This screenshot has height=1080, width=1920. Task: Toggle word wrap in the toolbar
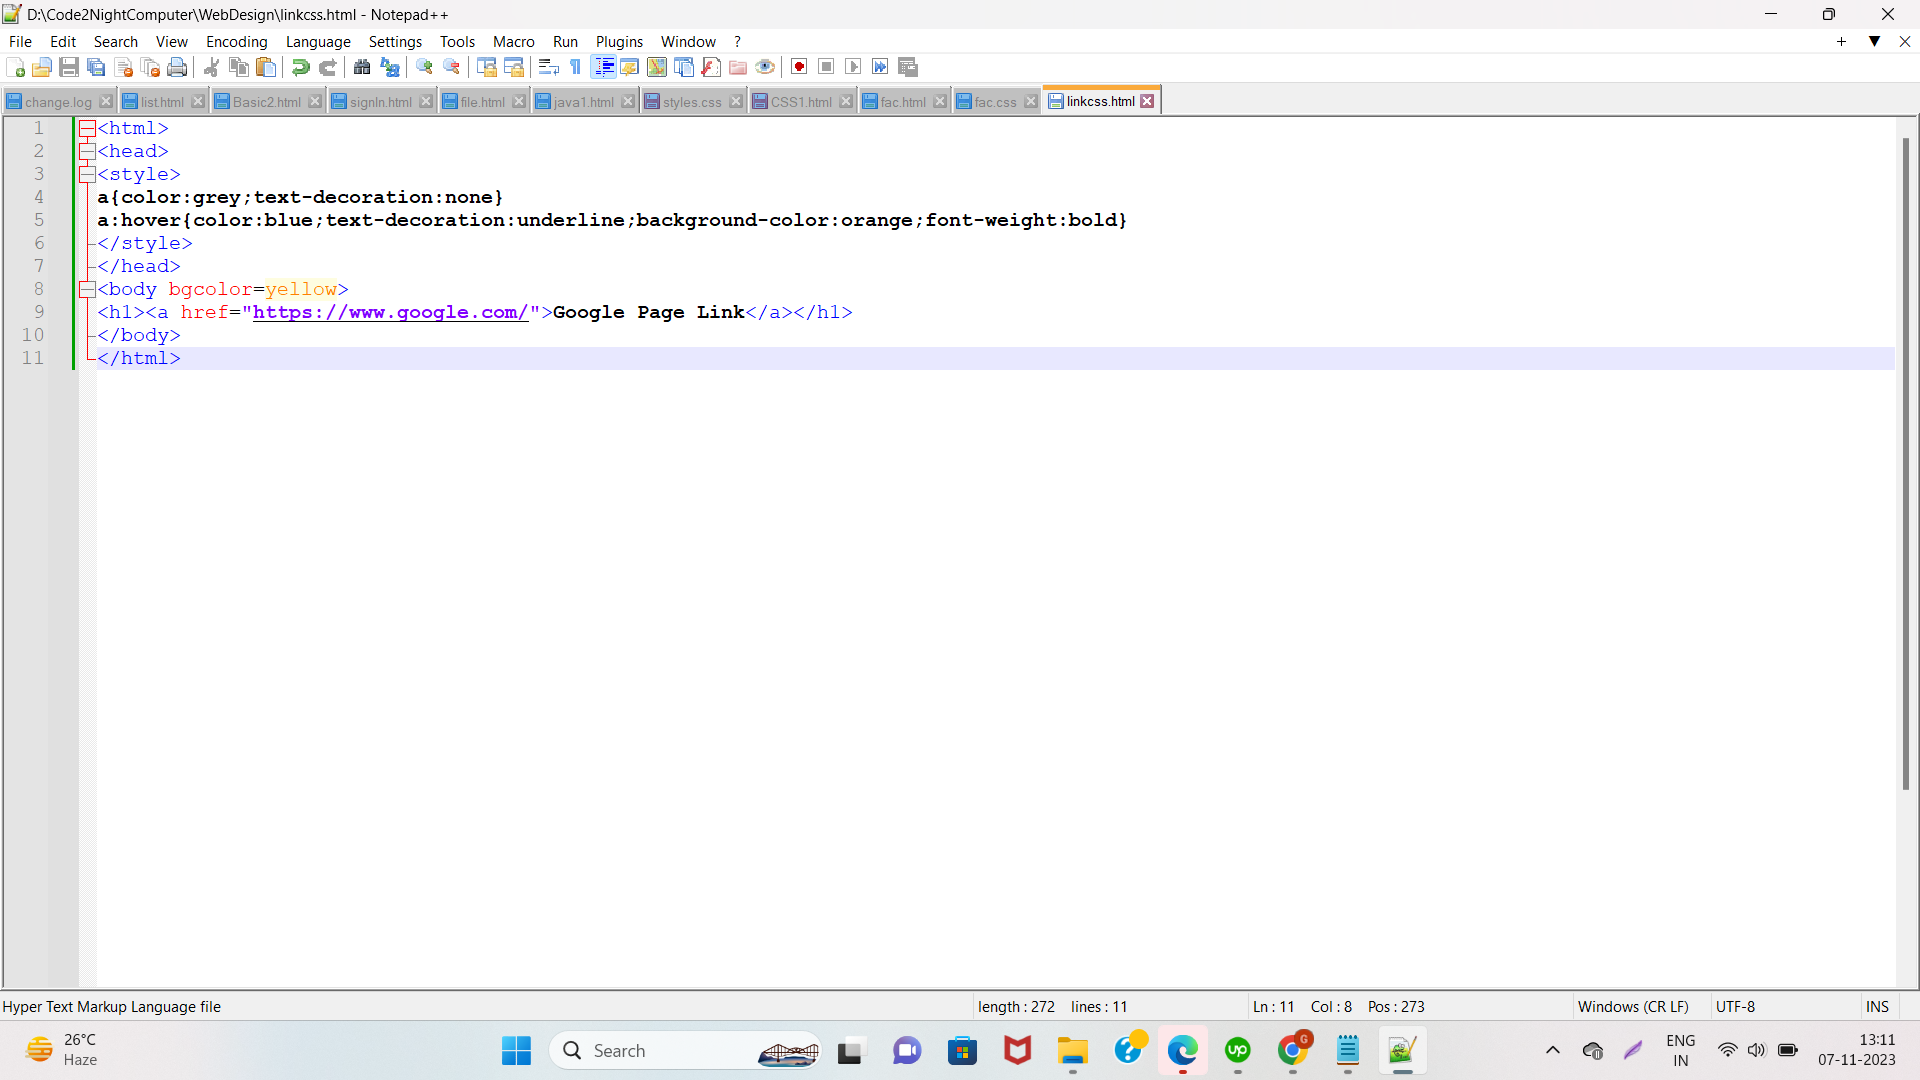pyautogui.click(x=548, y=67)
